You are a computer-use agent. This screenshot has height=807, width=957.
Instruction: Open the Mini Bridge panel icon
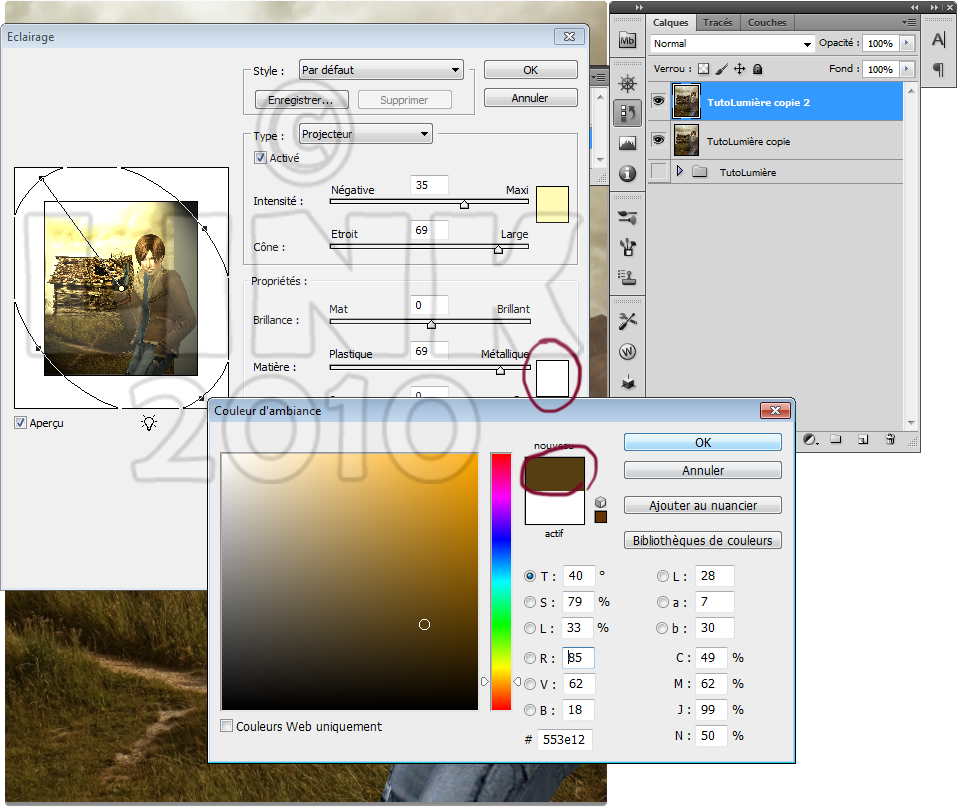tap(628, 41)
